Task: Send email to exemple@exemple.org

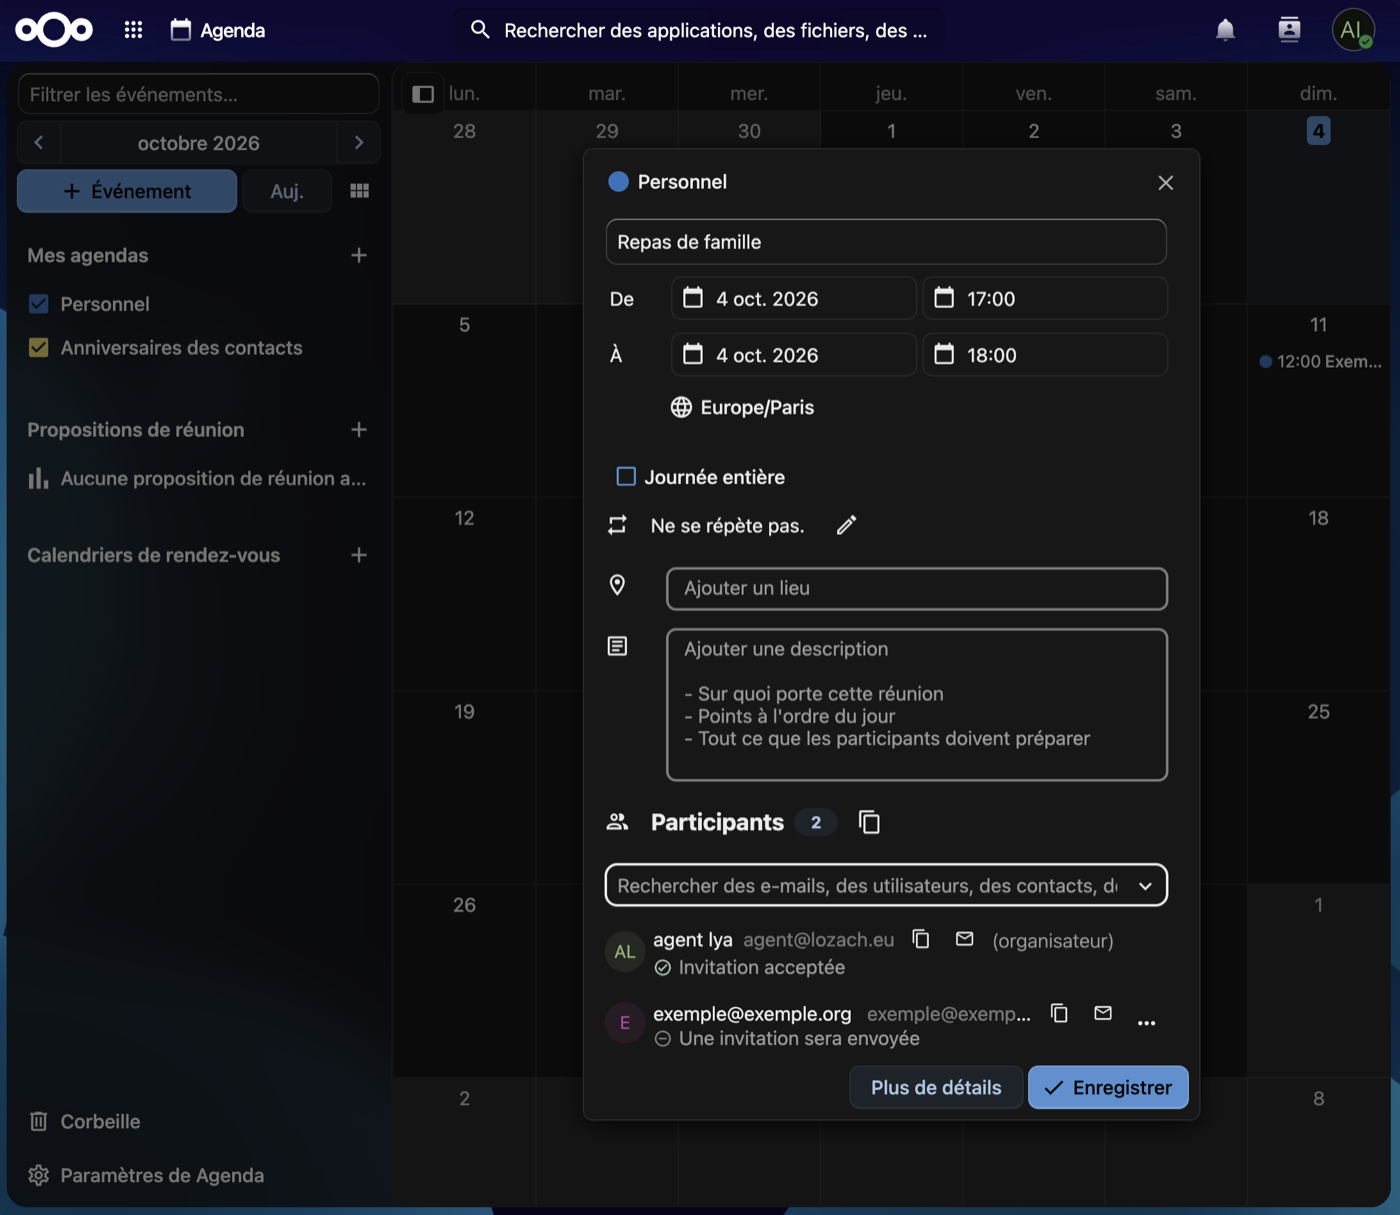Action: tap(1103, 1013)
